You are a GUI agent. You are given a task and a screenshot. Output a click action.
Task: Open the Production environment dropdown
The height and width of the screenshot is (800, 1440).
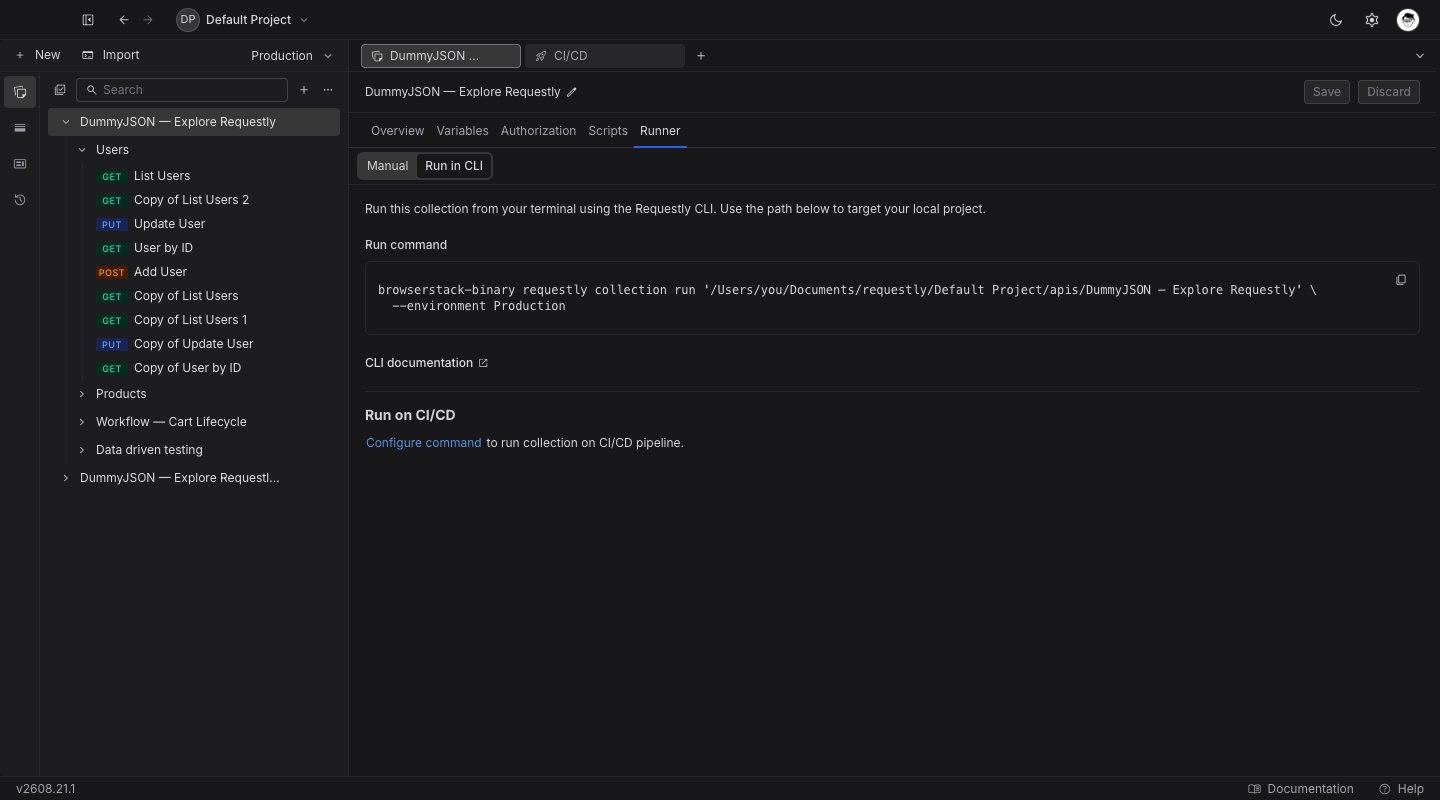(291, 56)
